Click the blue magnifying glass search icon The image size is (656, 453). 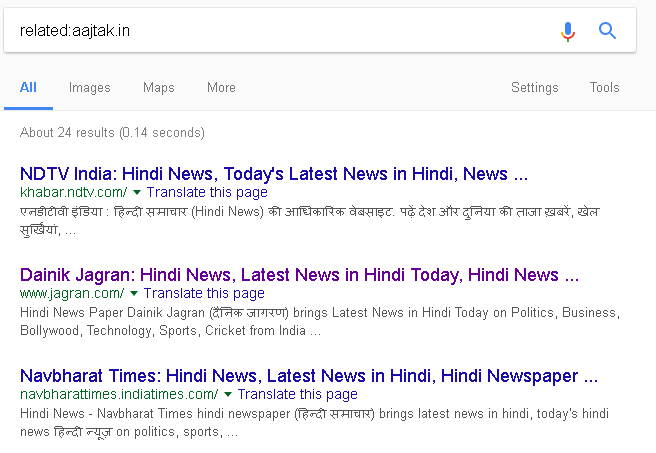pyautogui.click(x=607, y=31)
